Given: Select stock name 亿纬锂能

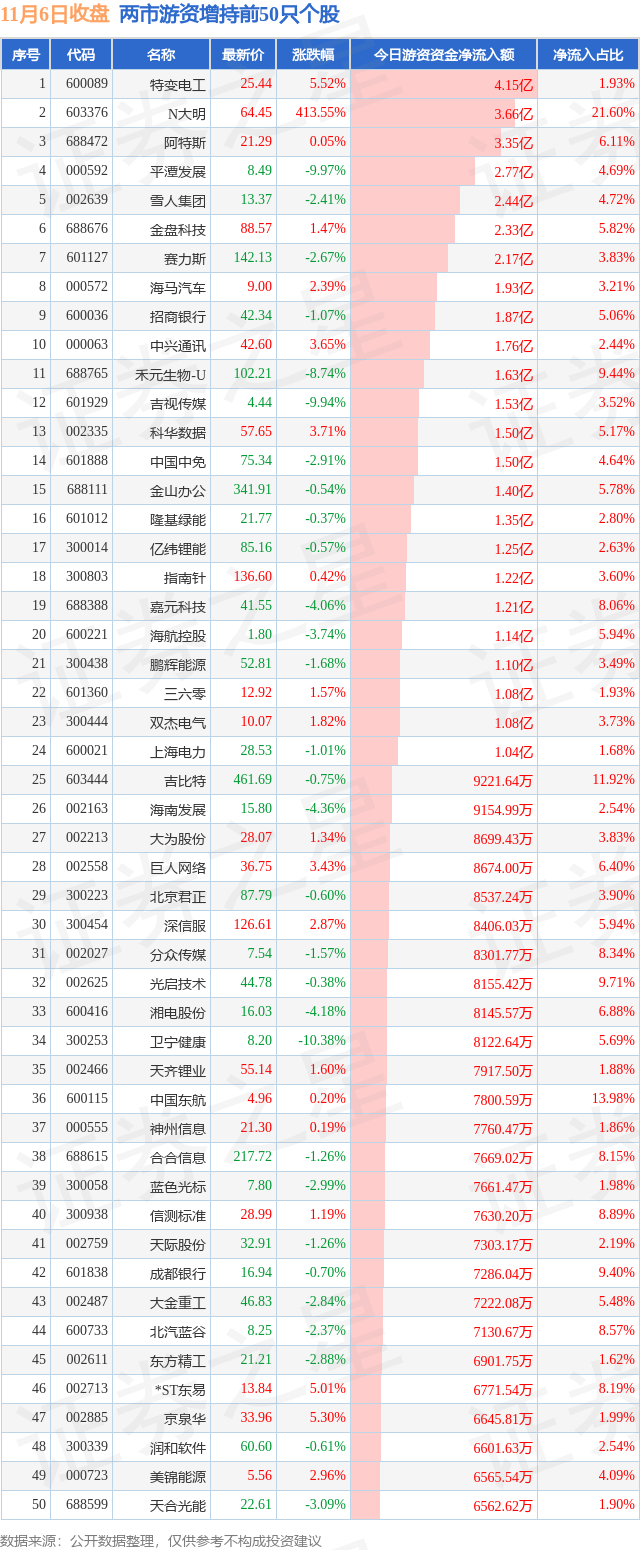Looking at the screenshot, I should 178,549.
